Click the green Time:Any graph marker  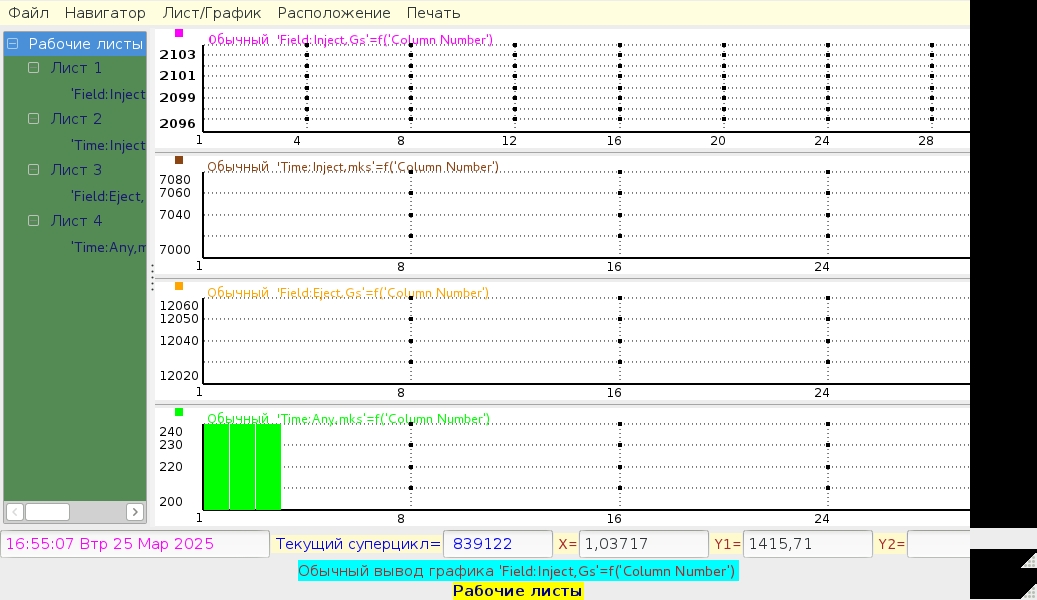pos(179,412)
